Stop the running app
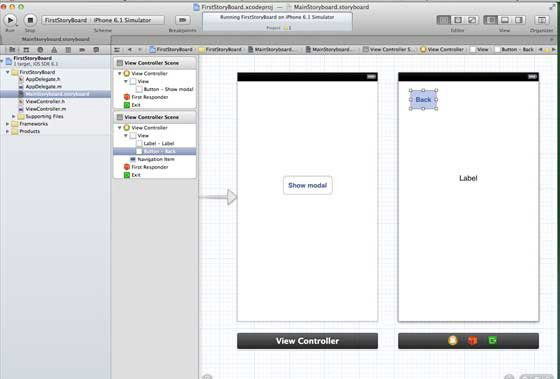This screenshot has width=560, height=379. pos(30,20)
